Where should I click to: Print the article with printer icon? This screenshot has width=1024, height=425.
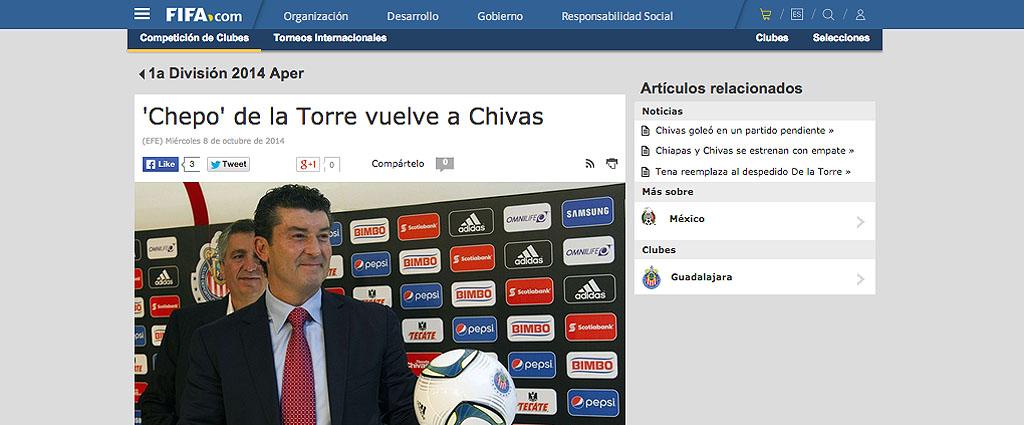pyautogui.click(x=612, y=164)
